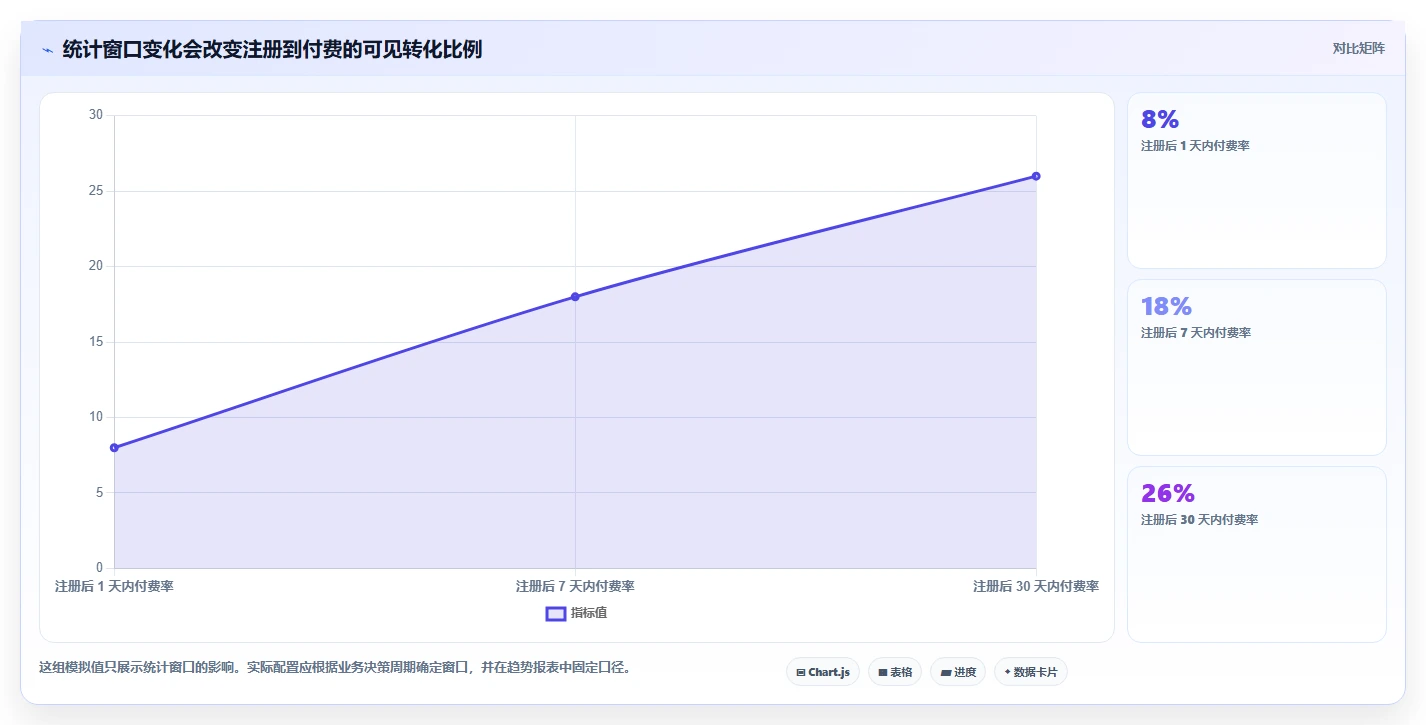Click the 8% value in the first card
The width and height of the screenshot is (1426, 725).
point(1160,120)
